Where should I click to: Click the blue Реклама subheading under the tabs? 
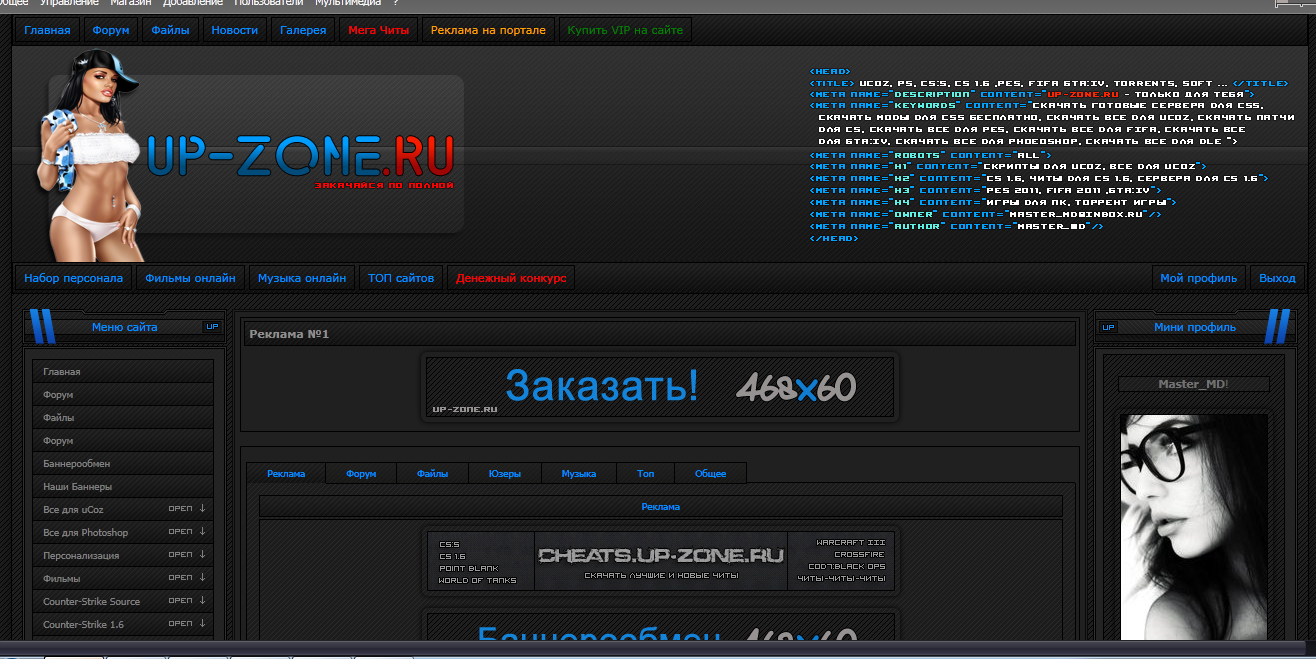click(660, 507)
